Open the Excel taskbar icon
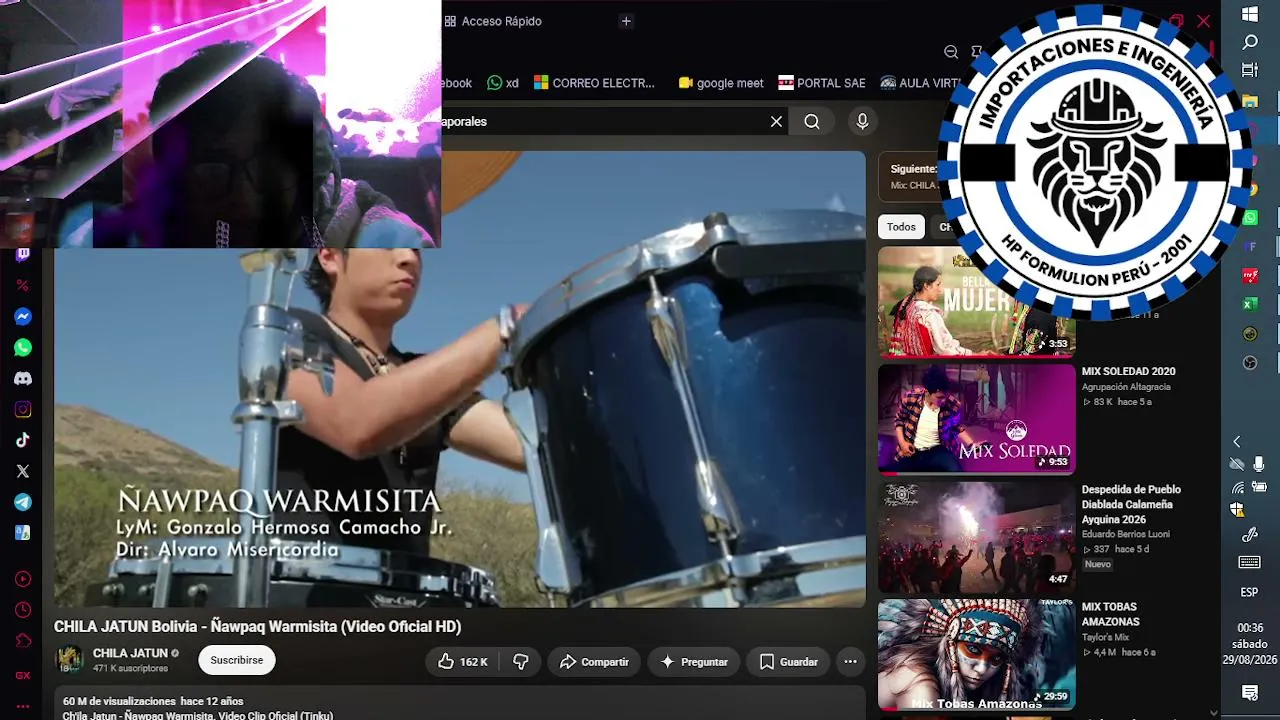Screen dimensions: 1280x720 tap(1250, 304)
